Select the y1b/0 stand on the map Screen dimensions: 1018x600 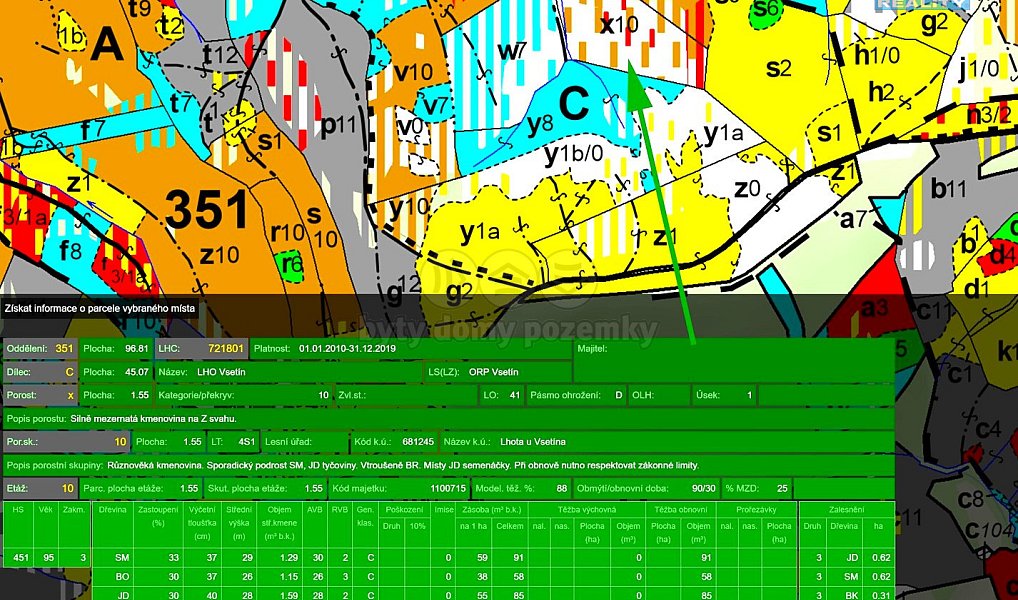click(574, 156)
